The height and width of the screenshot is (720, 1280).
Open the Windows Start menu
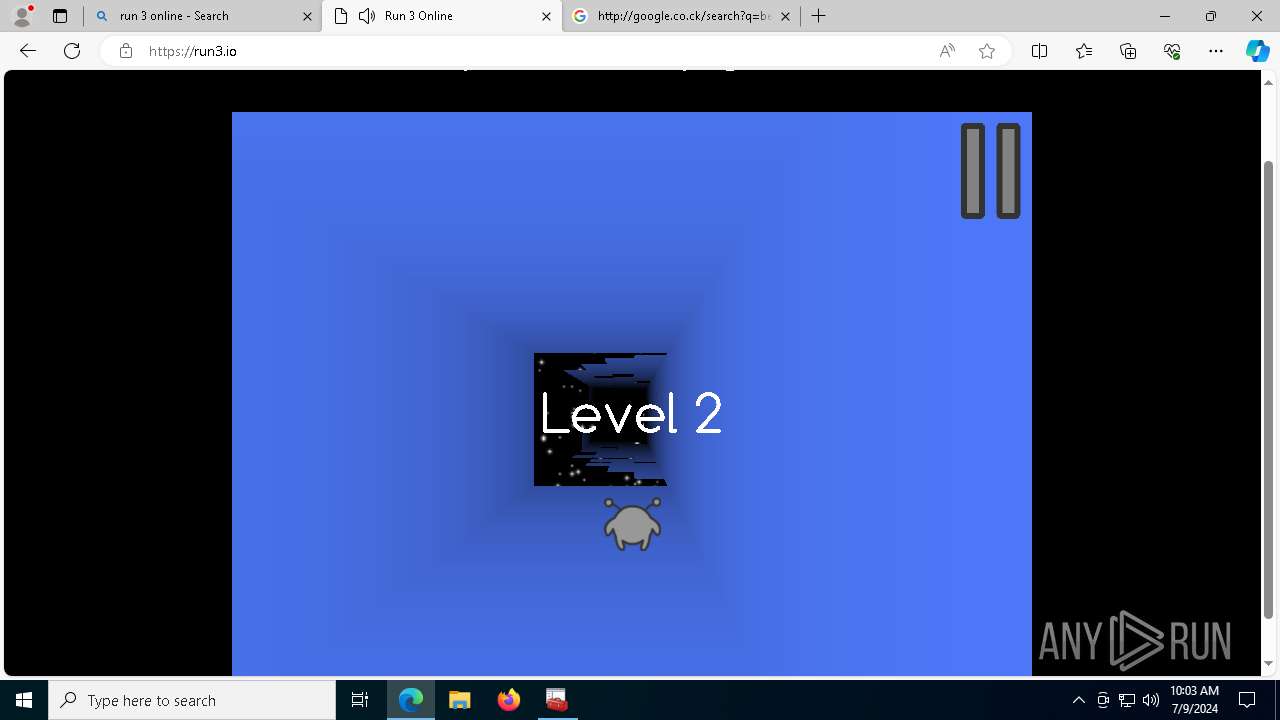pos(24,700)
